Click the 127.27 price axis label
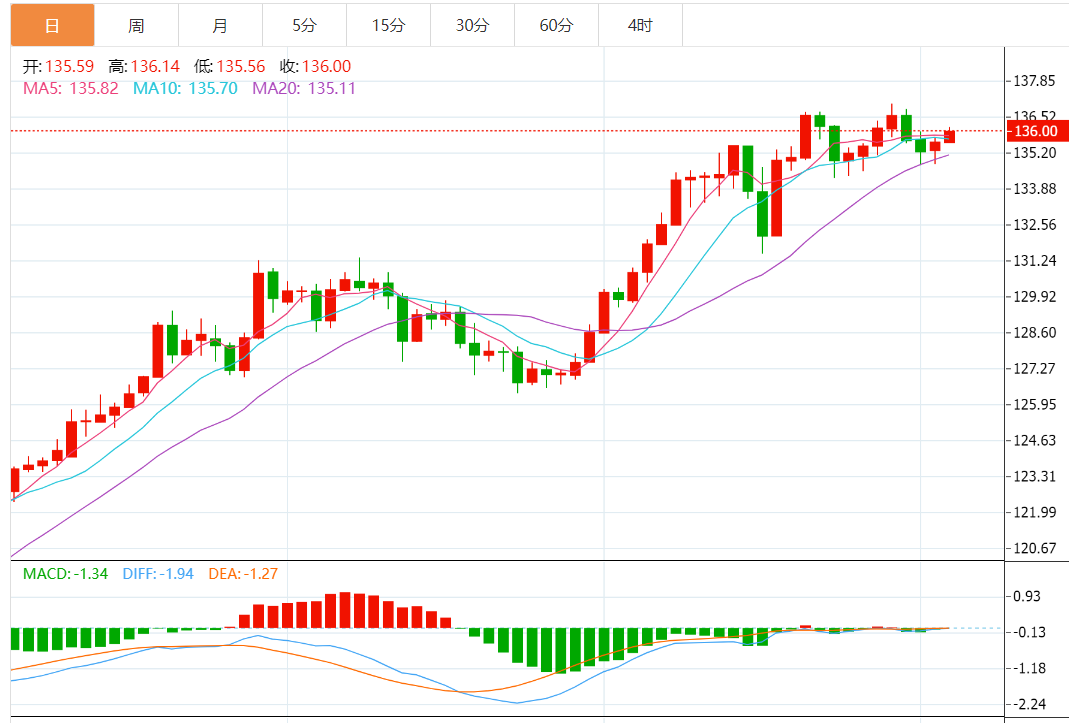 click(1034, 369)
